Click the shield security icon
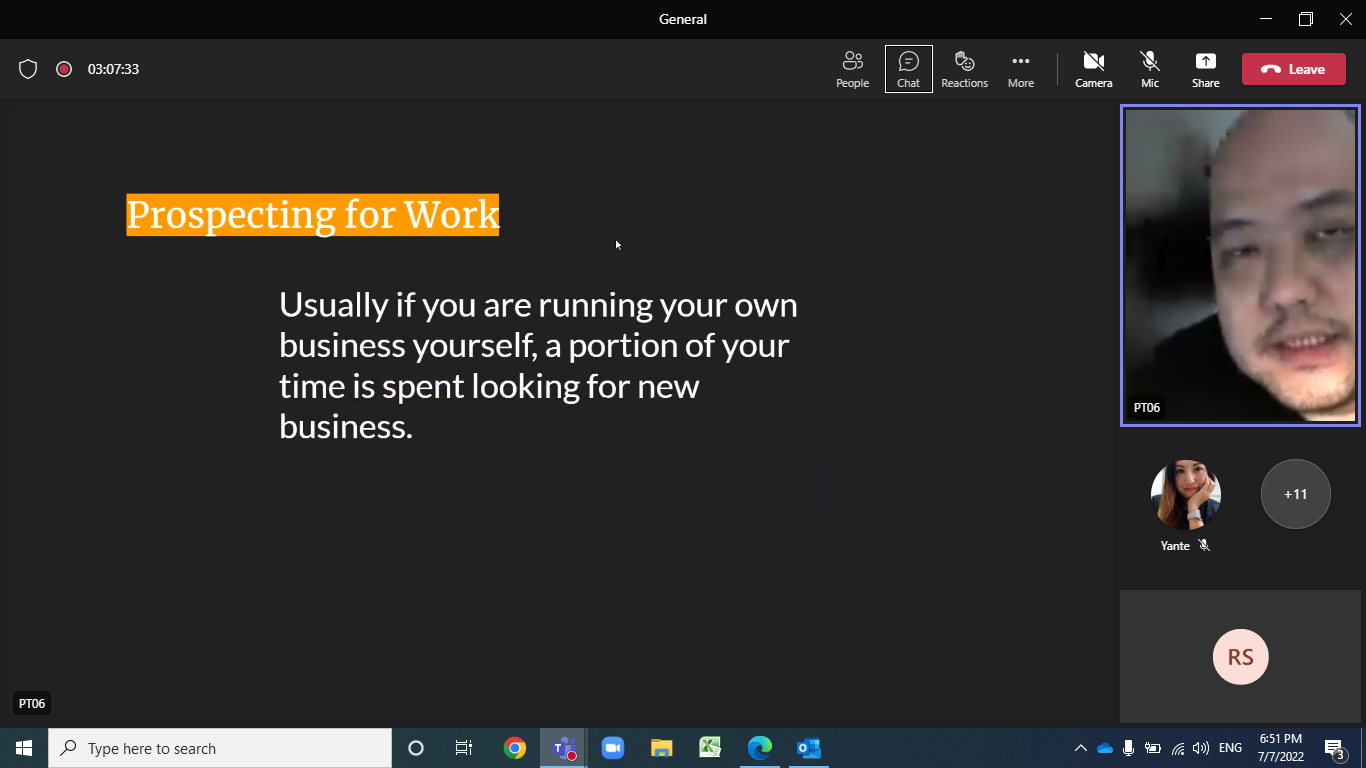Image resolution: width=1366 pixels, height=768 pixels. click(x=28, y=69)
